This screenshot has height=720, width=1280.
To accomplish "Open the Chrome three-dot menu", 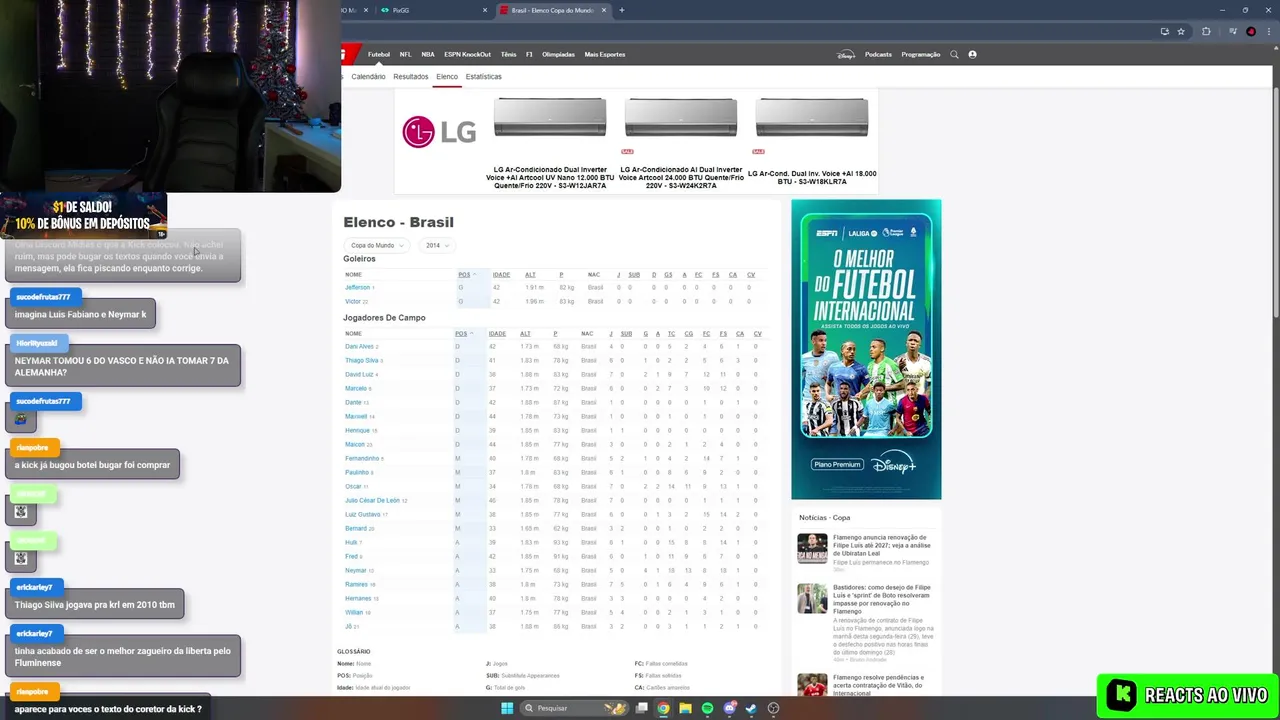I will [1267, 31].
